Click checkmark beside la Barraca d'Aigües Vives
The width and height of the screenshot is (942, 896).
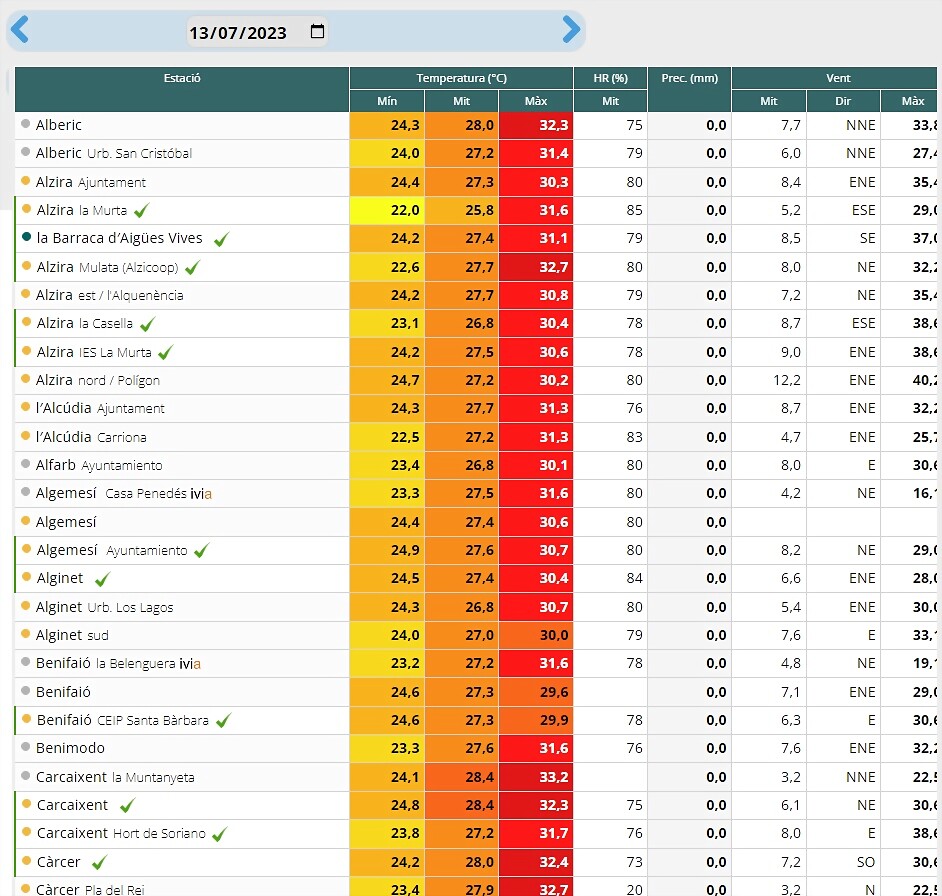click(x=222, y=239)
